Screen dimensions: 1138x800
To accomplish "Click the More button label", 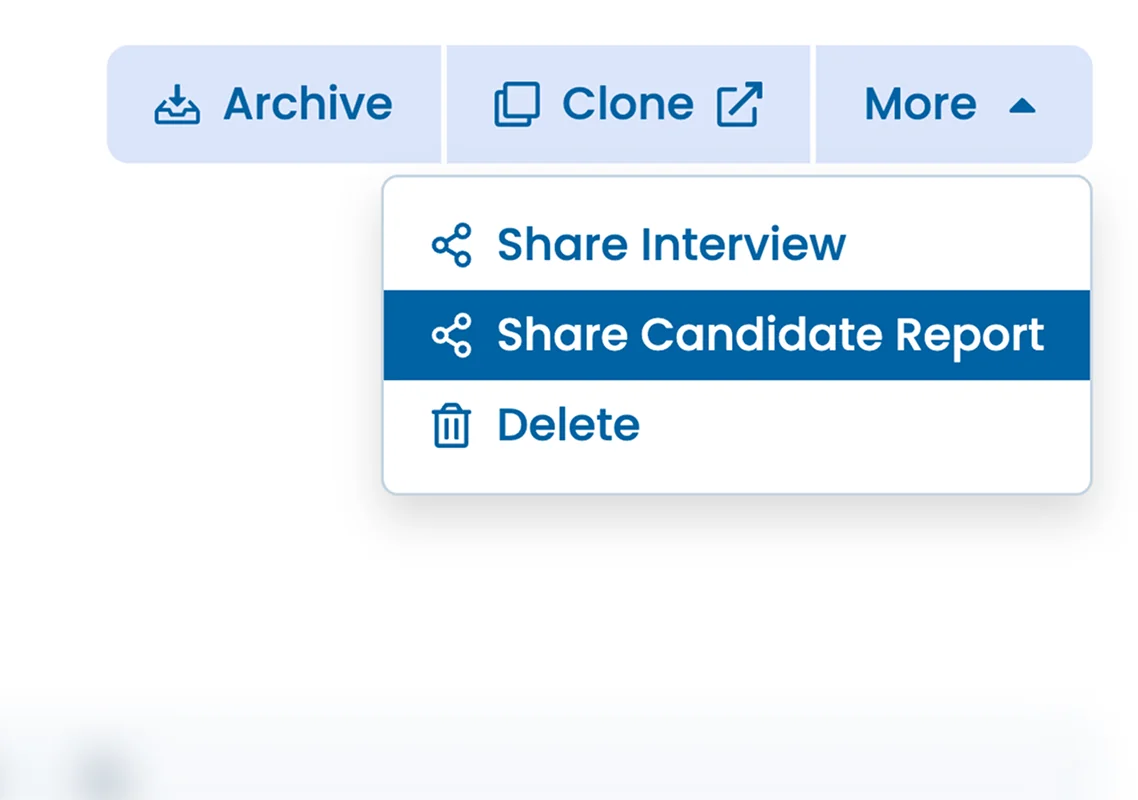I will (x=920, y=103).
